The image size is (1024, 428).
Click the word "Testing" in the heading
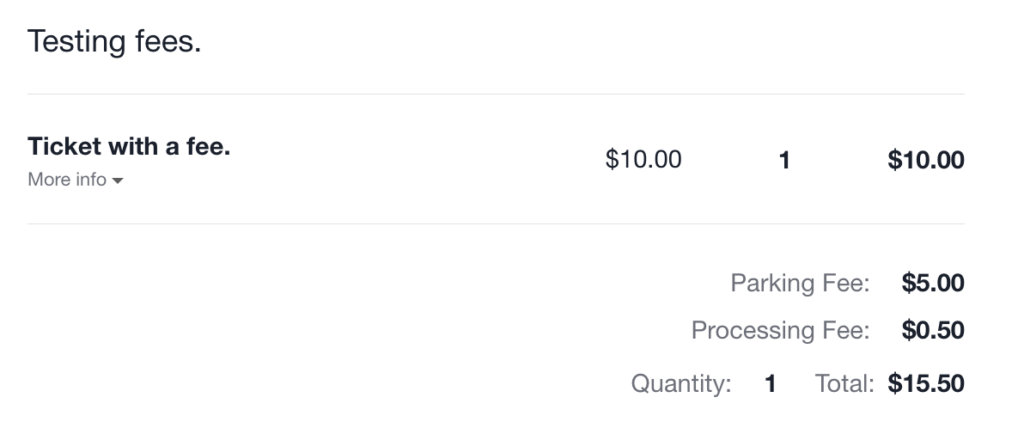76,43
